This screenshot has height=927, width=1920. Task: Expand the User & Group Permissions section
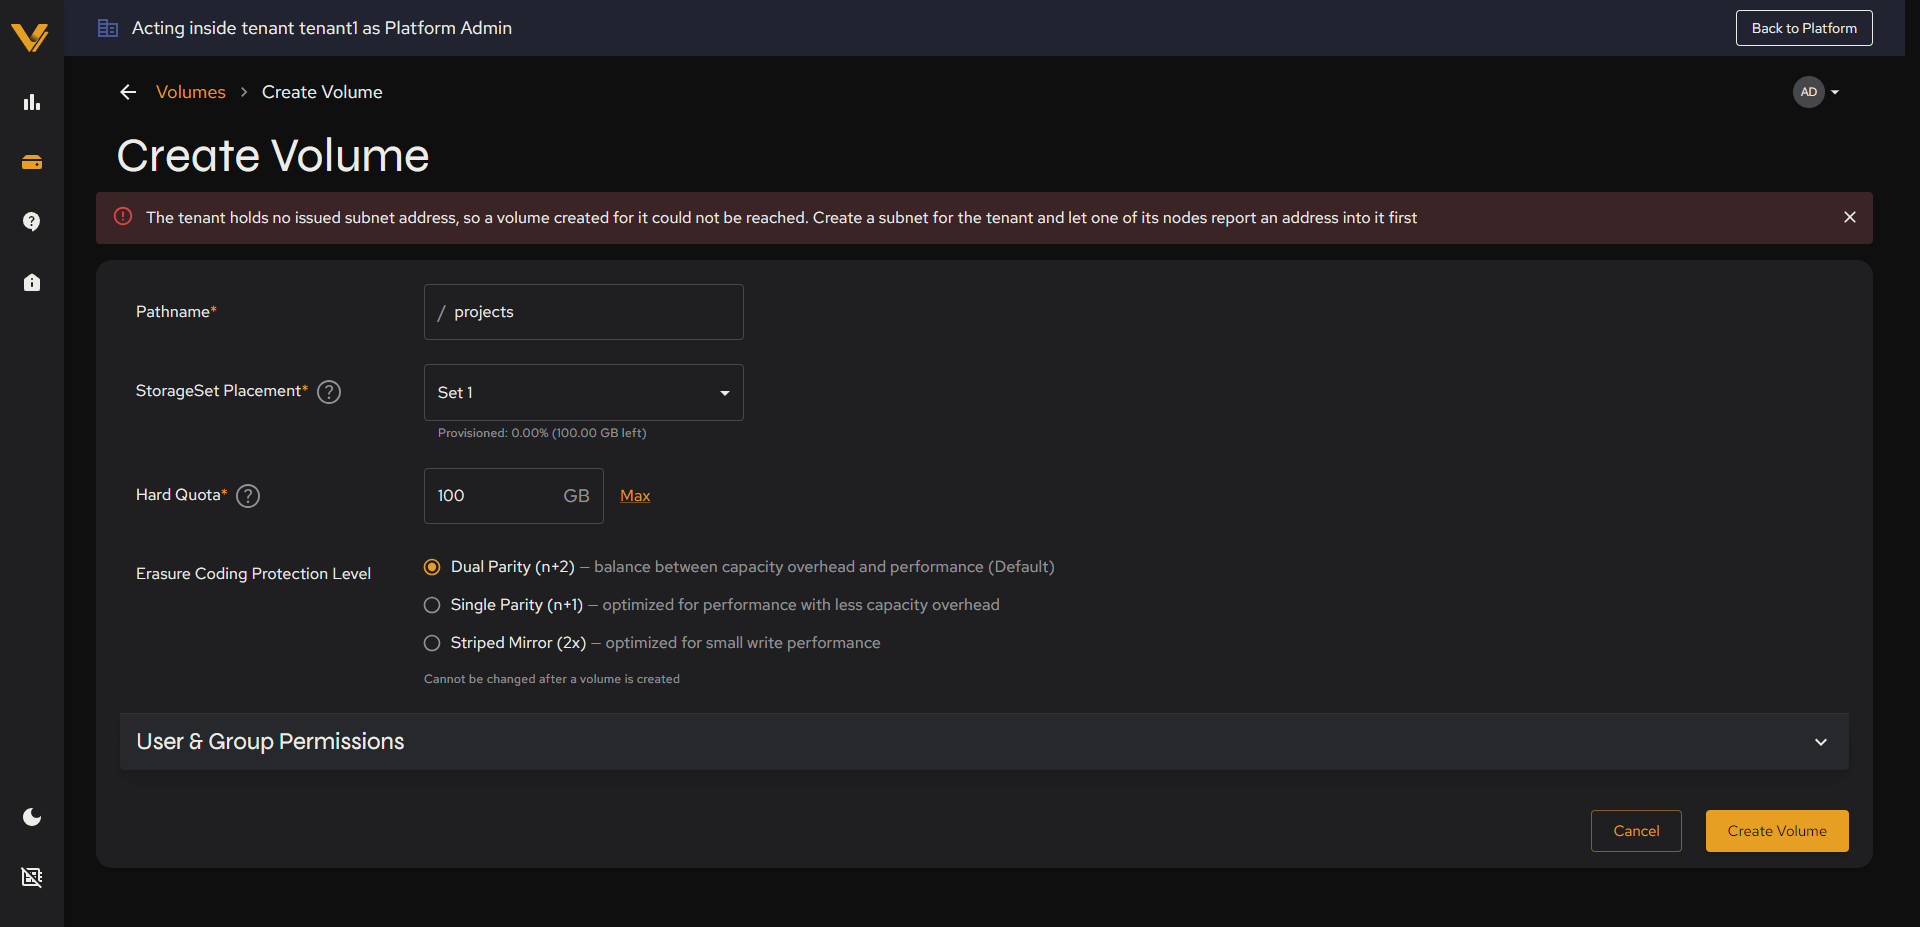tap(984, 742)
